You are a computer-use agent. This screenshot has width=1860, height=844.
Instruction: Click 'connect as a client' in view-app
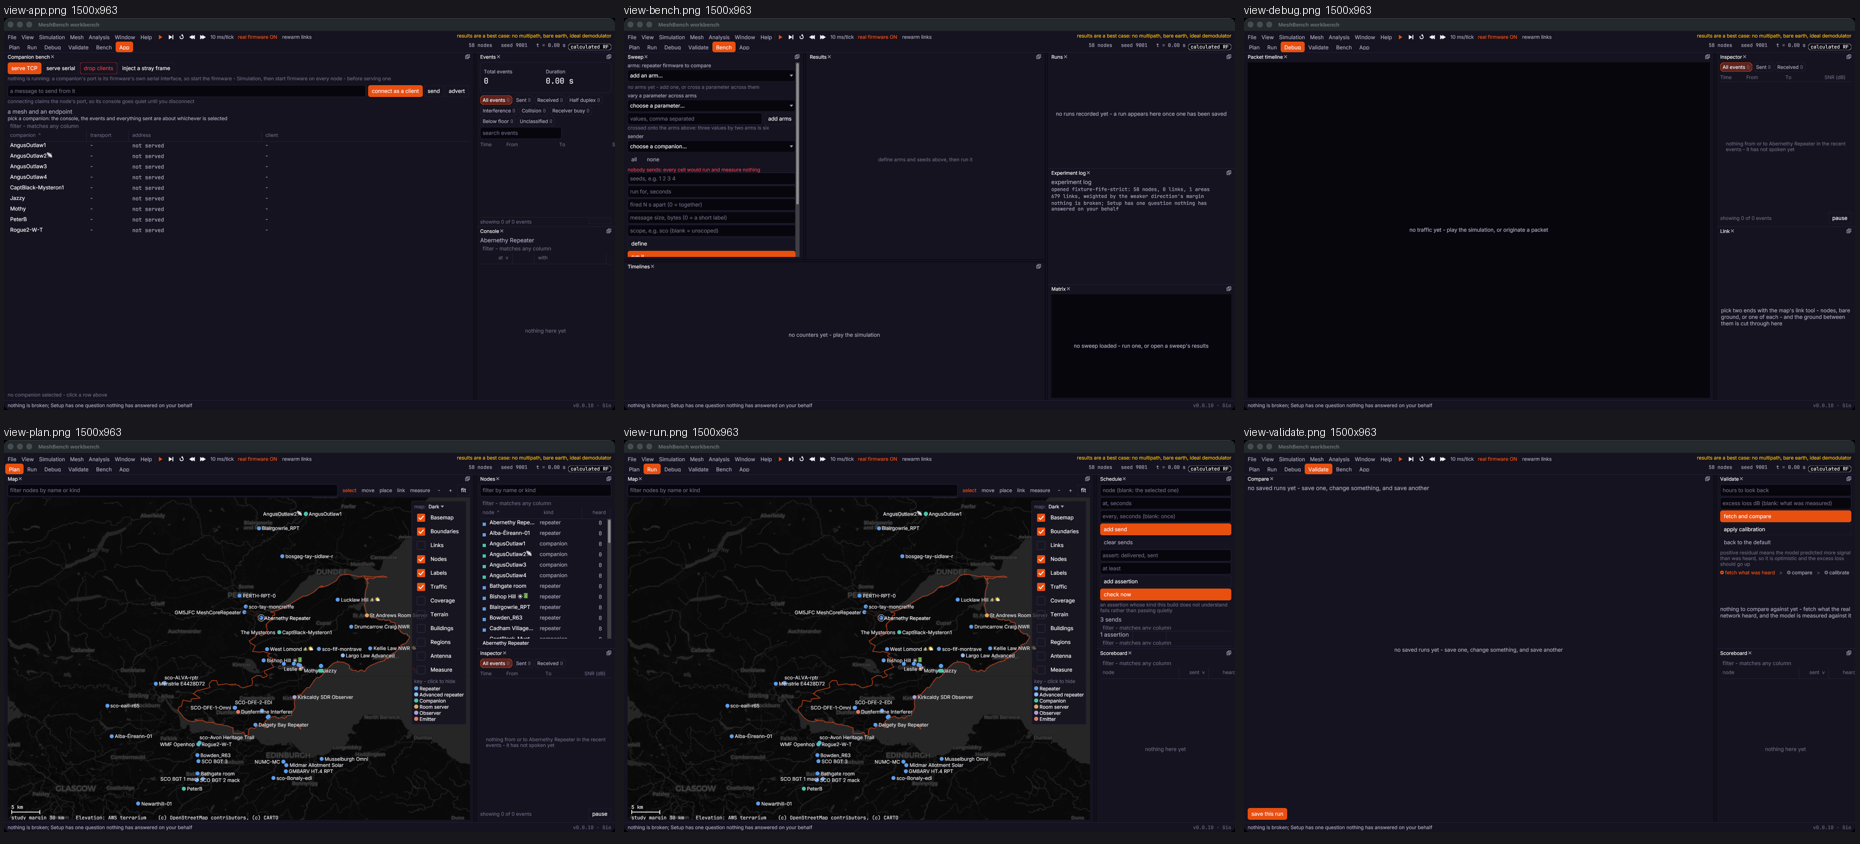(x=396, y=91)
